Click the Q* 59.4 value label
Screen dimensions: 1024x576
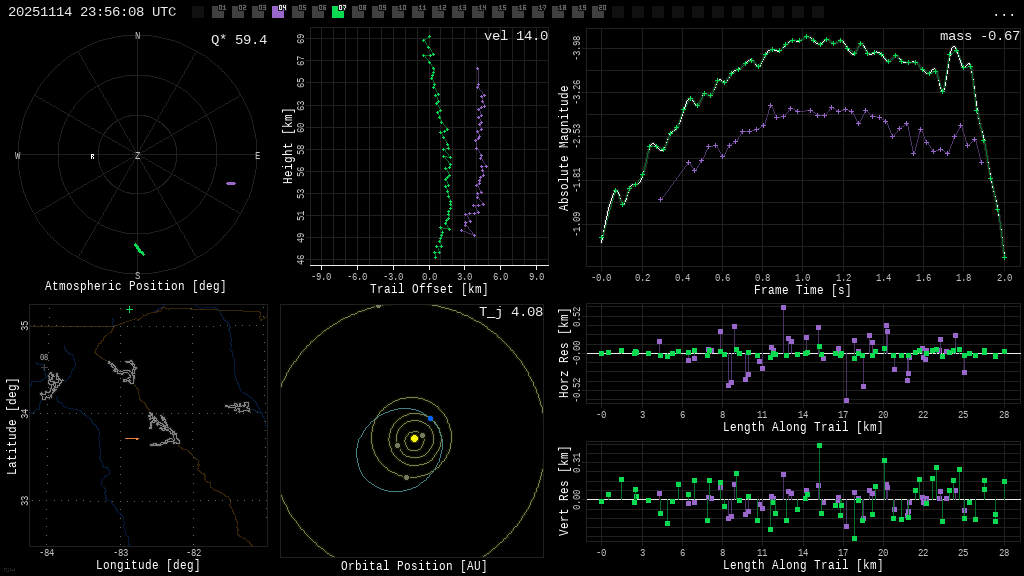pos(239,40)
